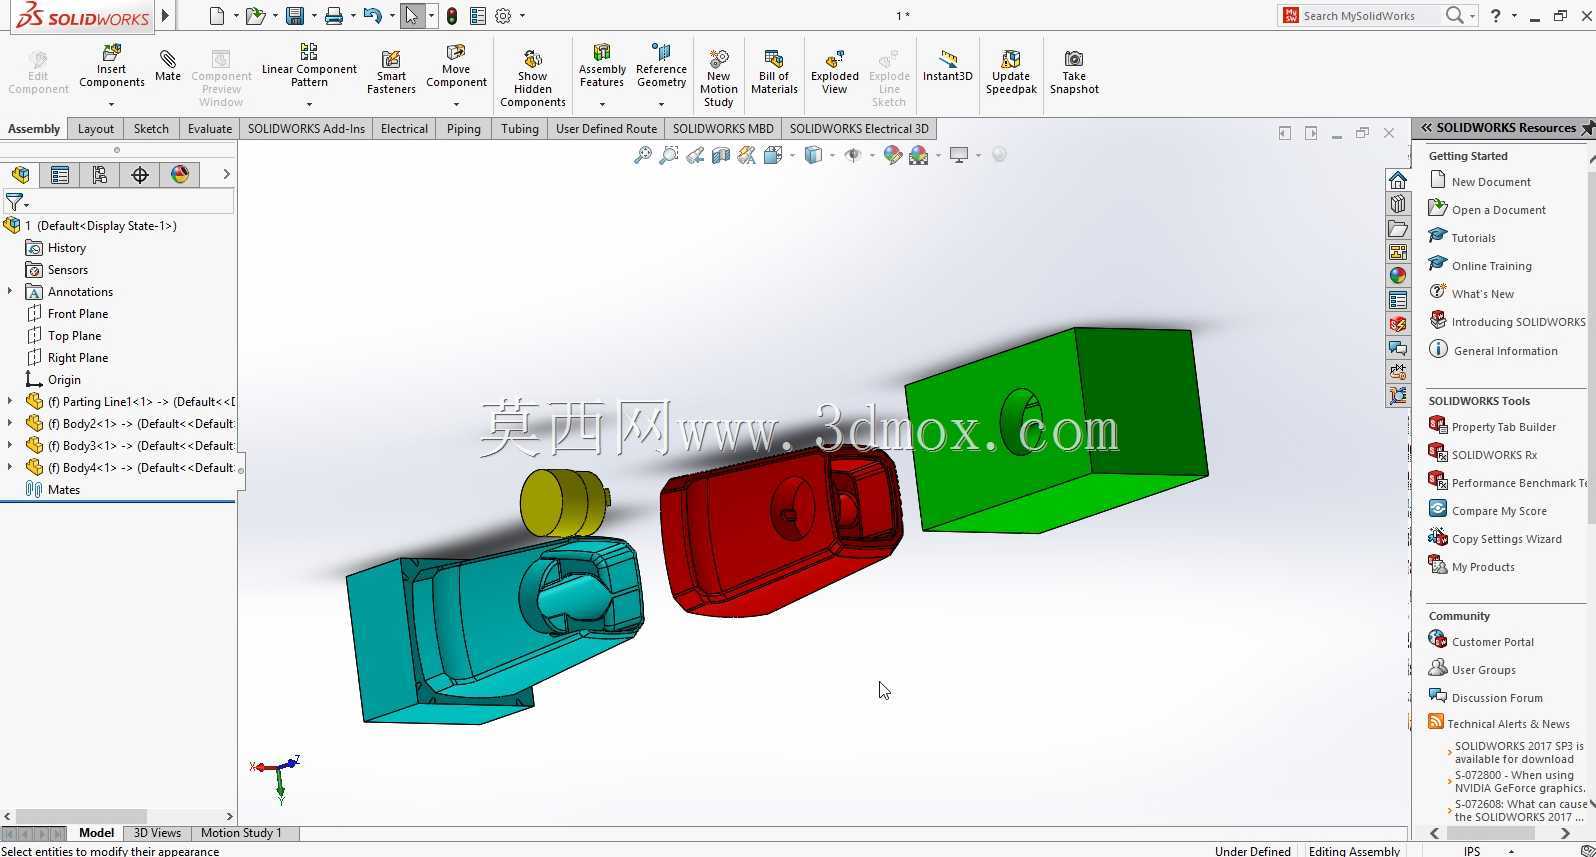This screenshot has width=1596, height=857.
Task: Take Snapshot of the assembly
Action: tap(1074, 72)
